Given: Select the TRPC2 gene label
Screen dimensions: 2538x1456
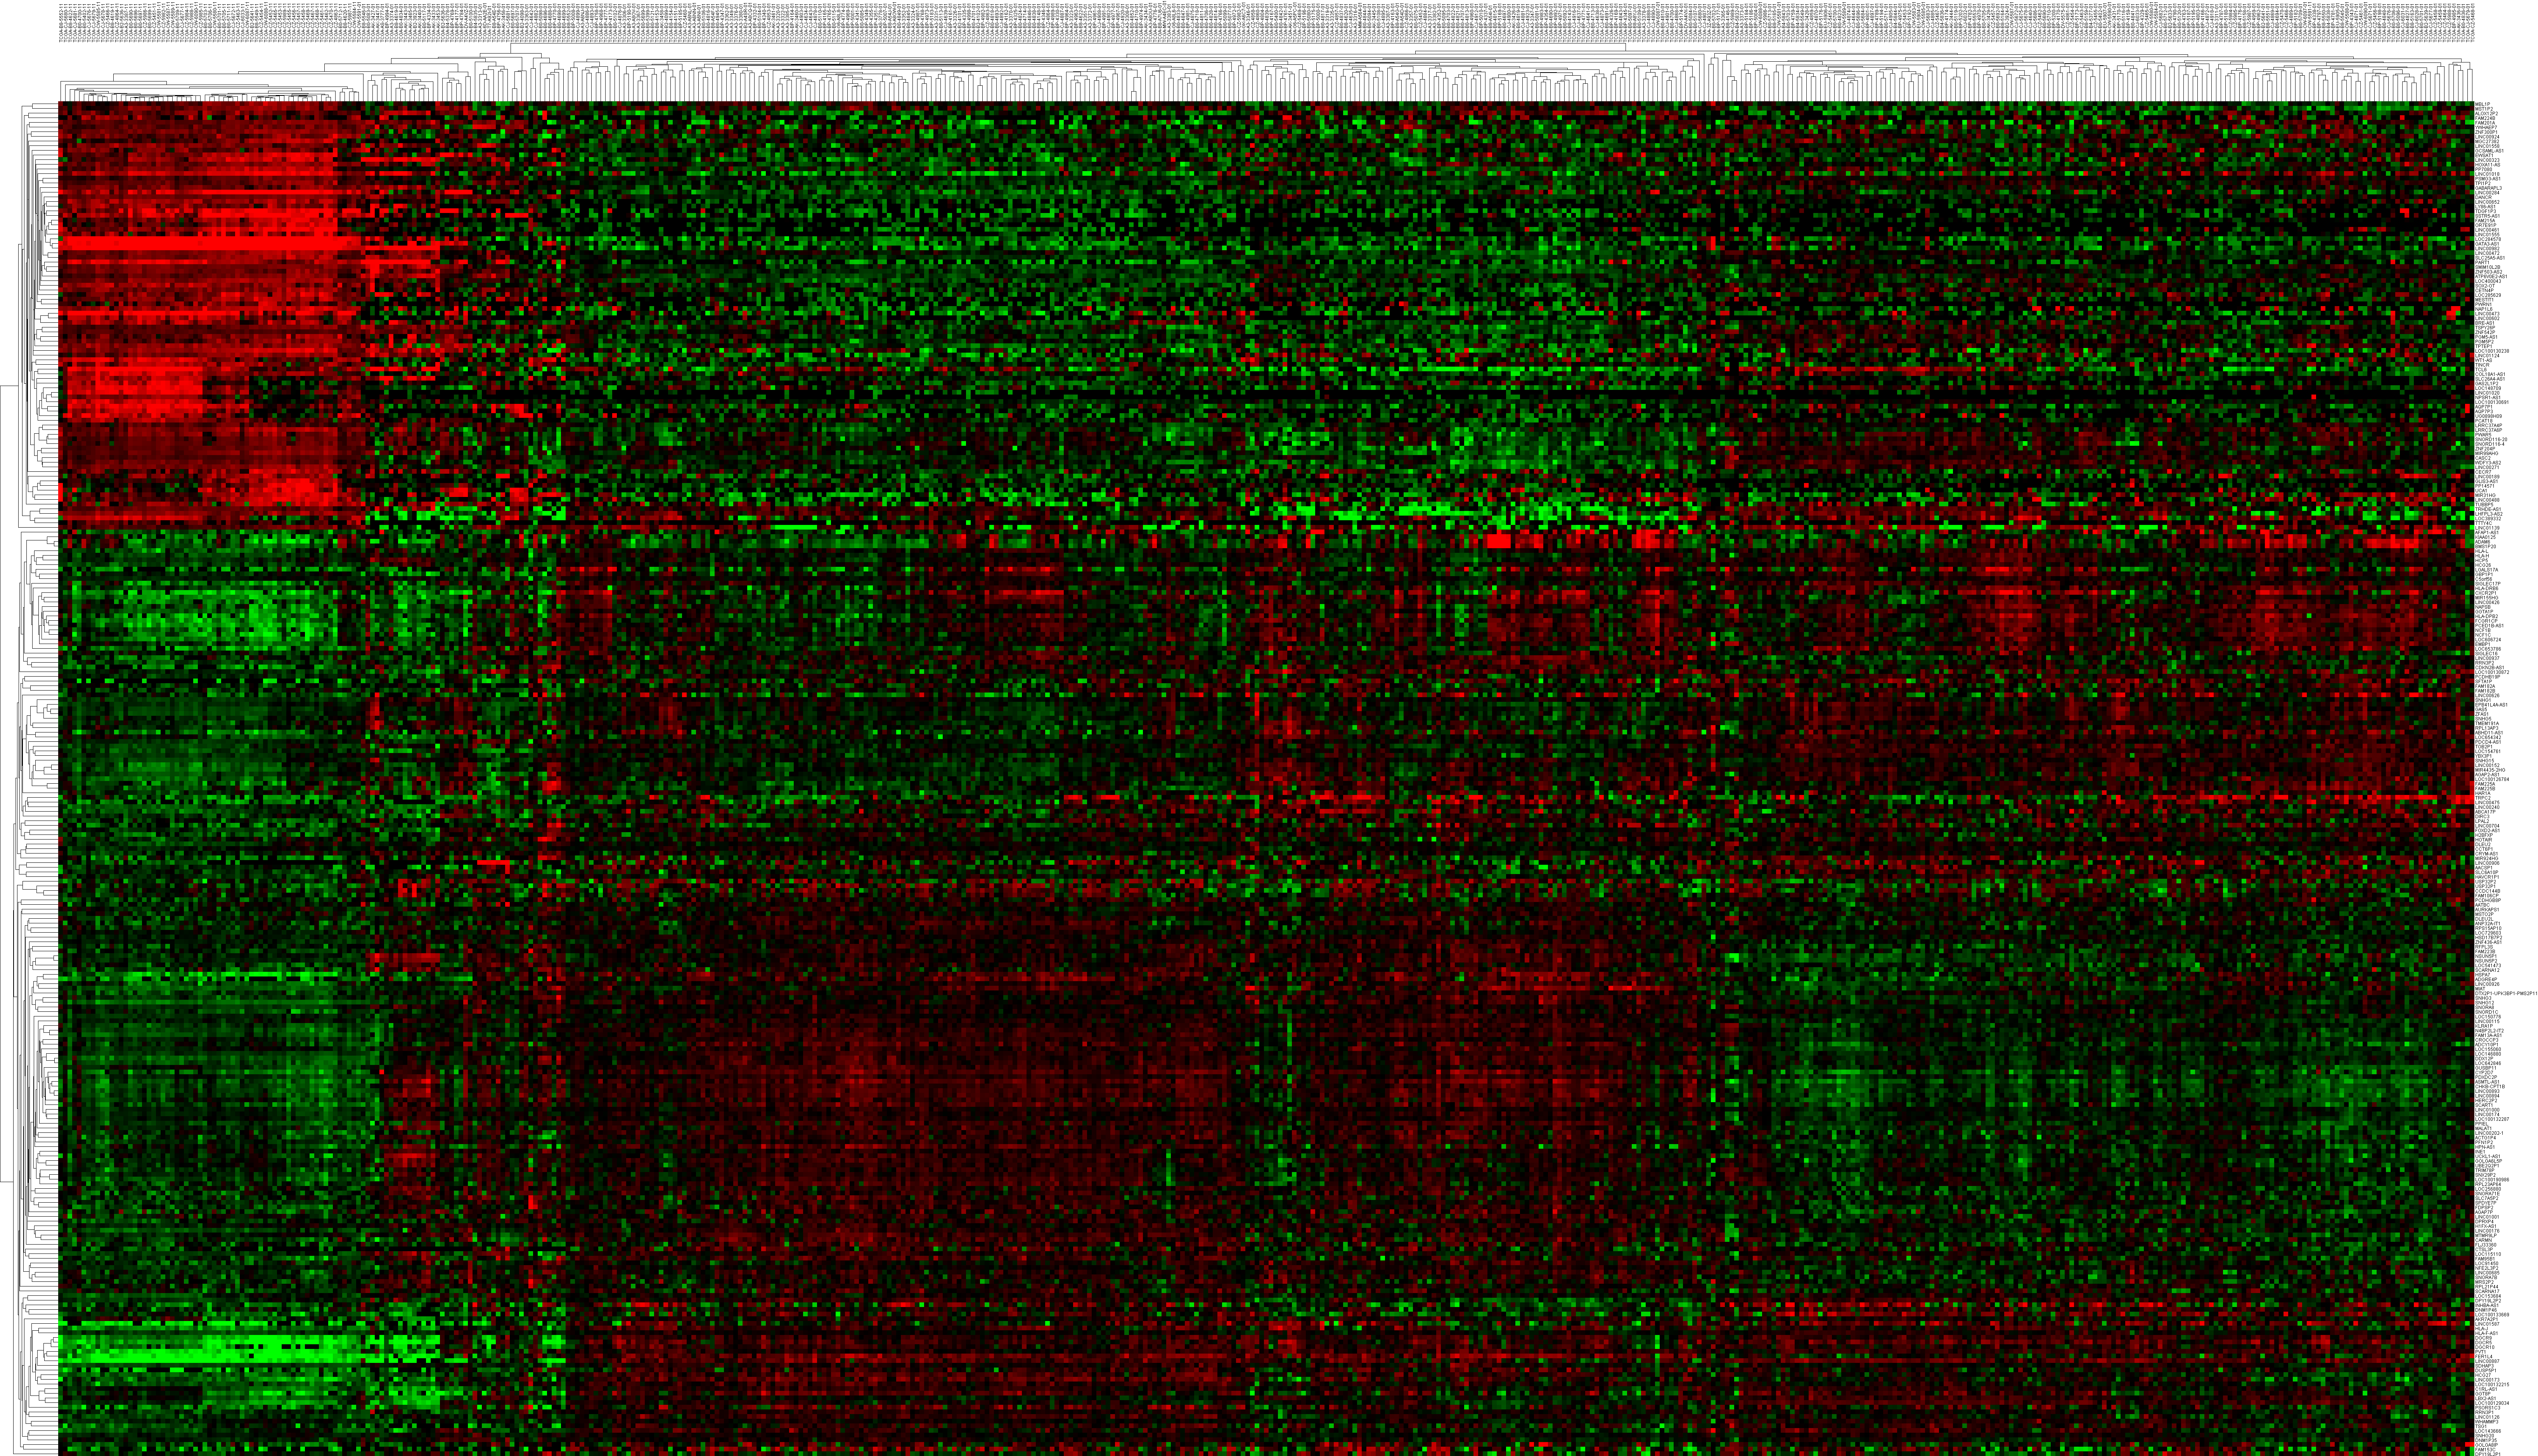Looking at the screenshot, I should [x=2483, y=798].
